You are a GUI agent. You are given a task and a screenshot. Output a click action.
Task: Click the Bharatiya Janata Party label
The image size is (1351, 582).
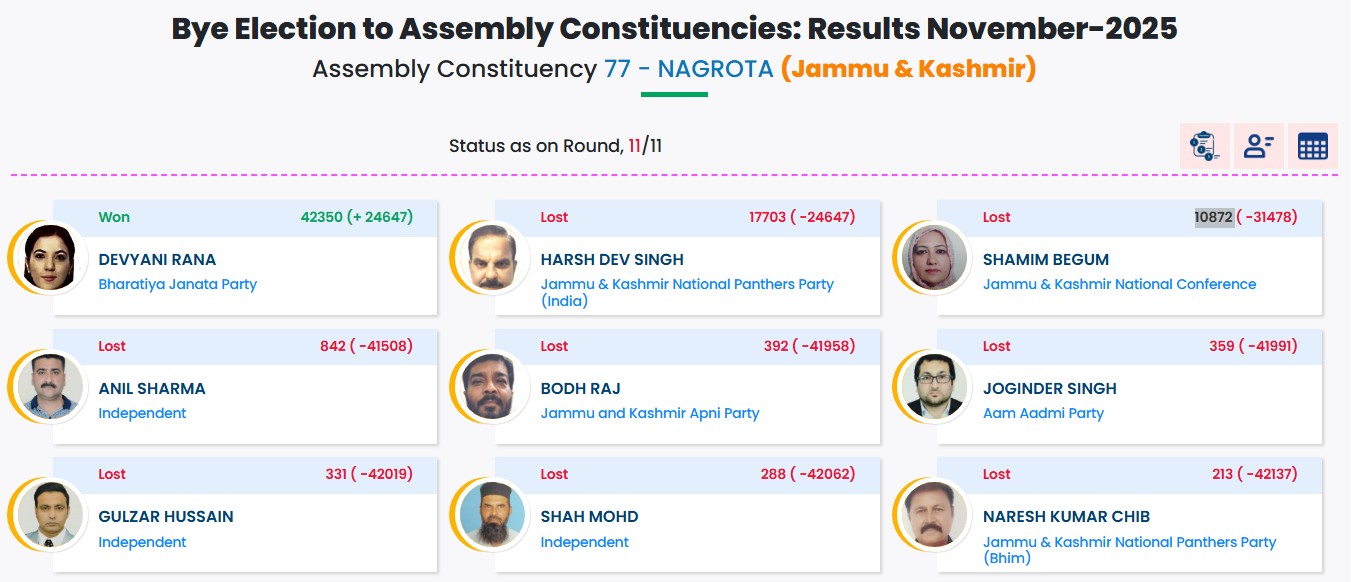(x=177, y=284)
